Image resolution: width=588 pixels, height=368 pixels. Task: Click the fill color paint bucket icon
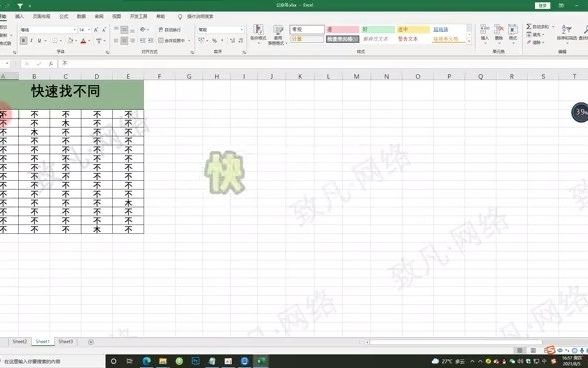pos(70,41)
